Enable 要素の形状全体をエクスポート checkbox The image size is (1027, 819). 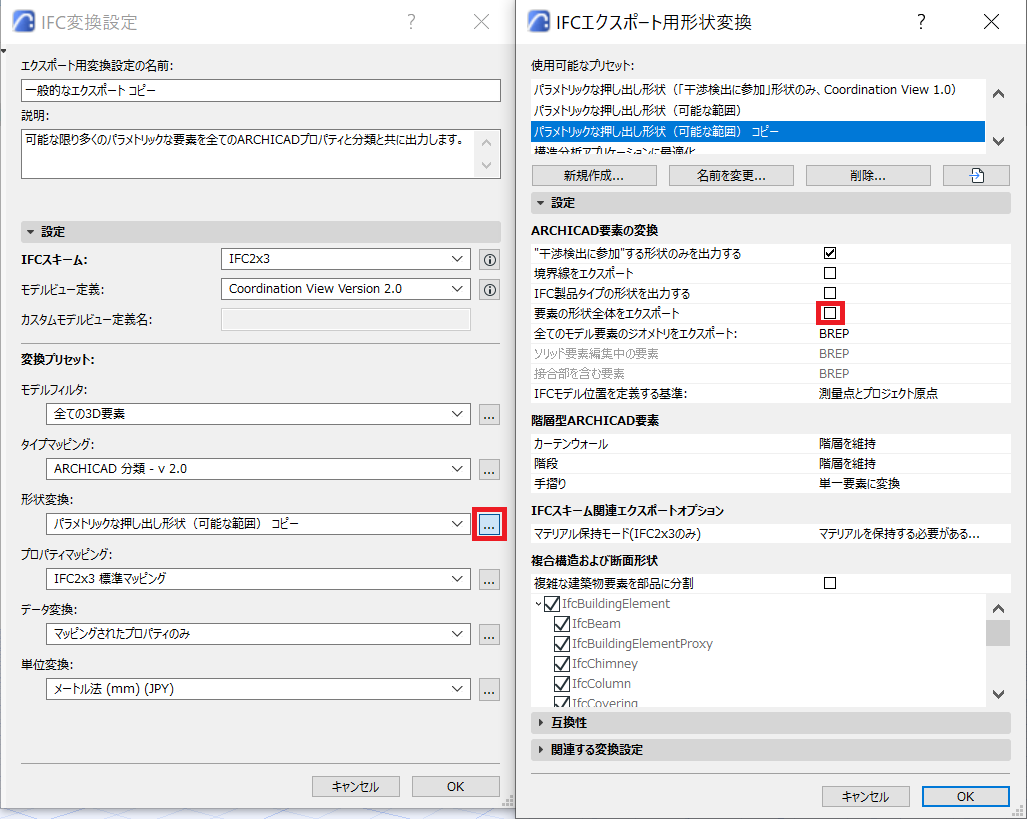(x=830, y=313)
